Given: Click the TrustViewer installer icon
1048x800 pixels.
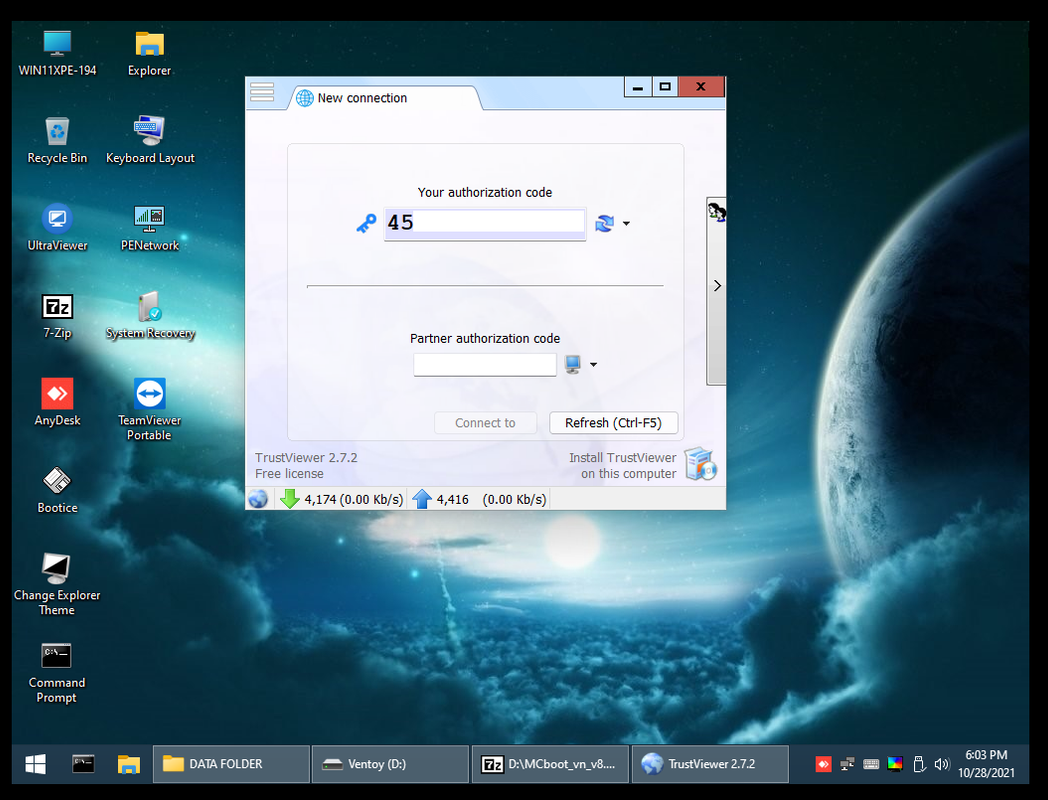Looking at the screenshot, I should [700, 464].
